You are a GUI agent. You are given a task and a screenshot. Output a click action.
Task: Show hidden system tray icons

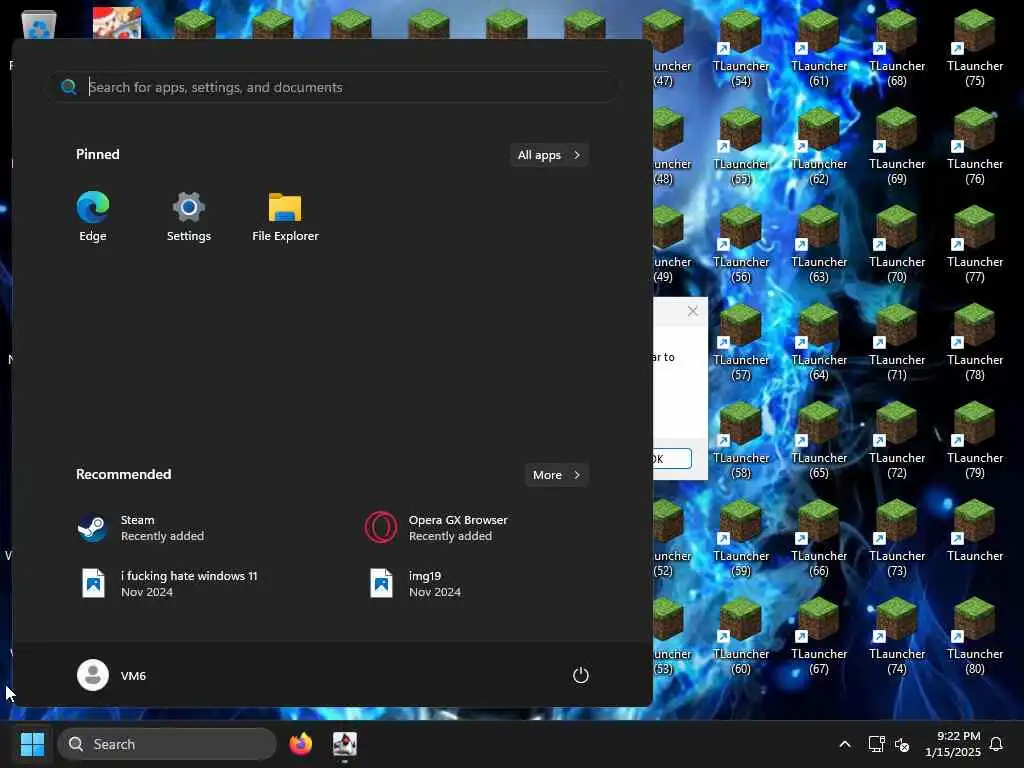tap(844, 744)
